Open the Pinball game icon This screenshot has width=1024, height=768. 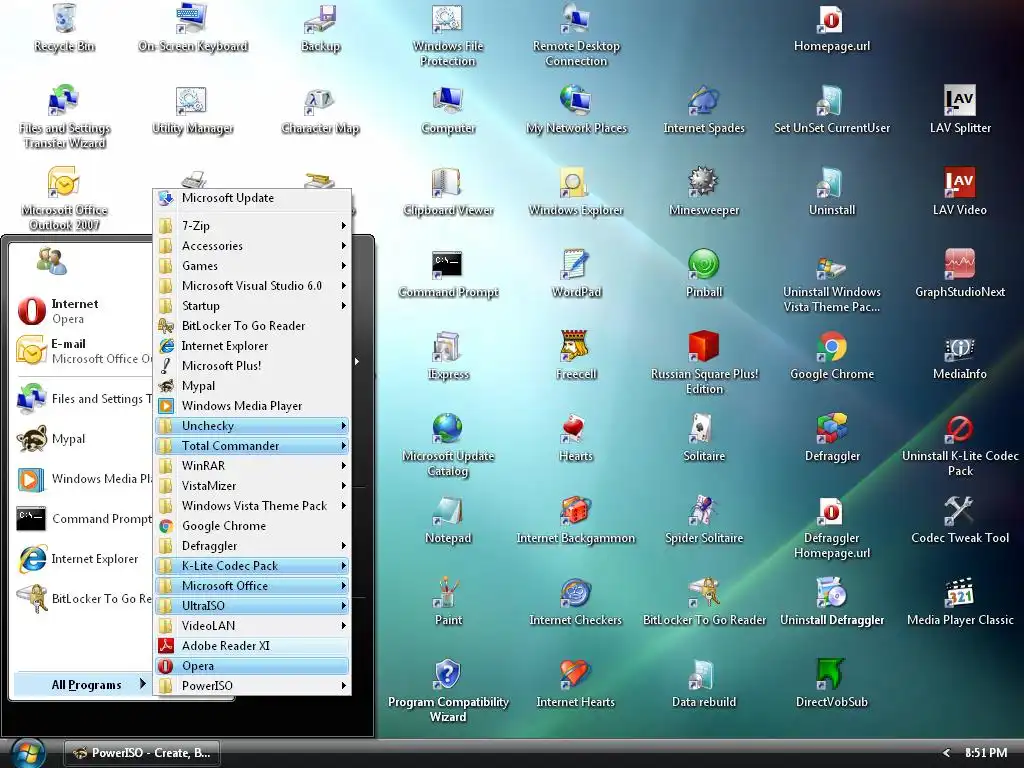pos(704,274)
